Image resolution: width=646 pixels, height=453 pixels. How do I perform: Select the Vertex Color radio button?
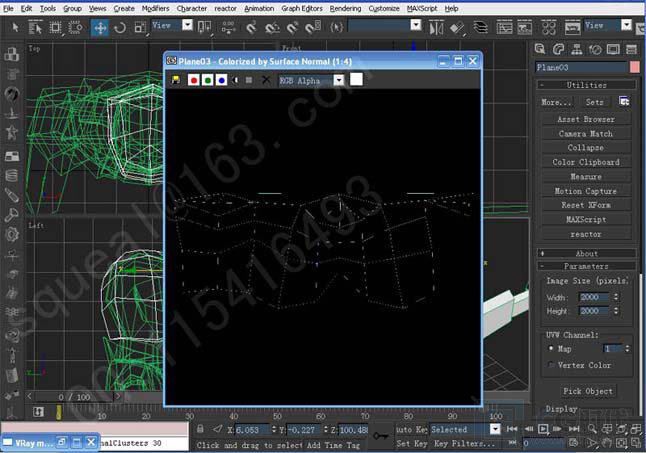(551, 365)
